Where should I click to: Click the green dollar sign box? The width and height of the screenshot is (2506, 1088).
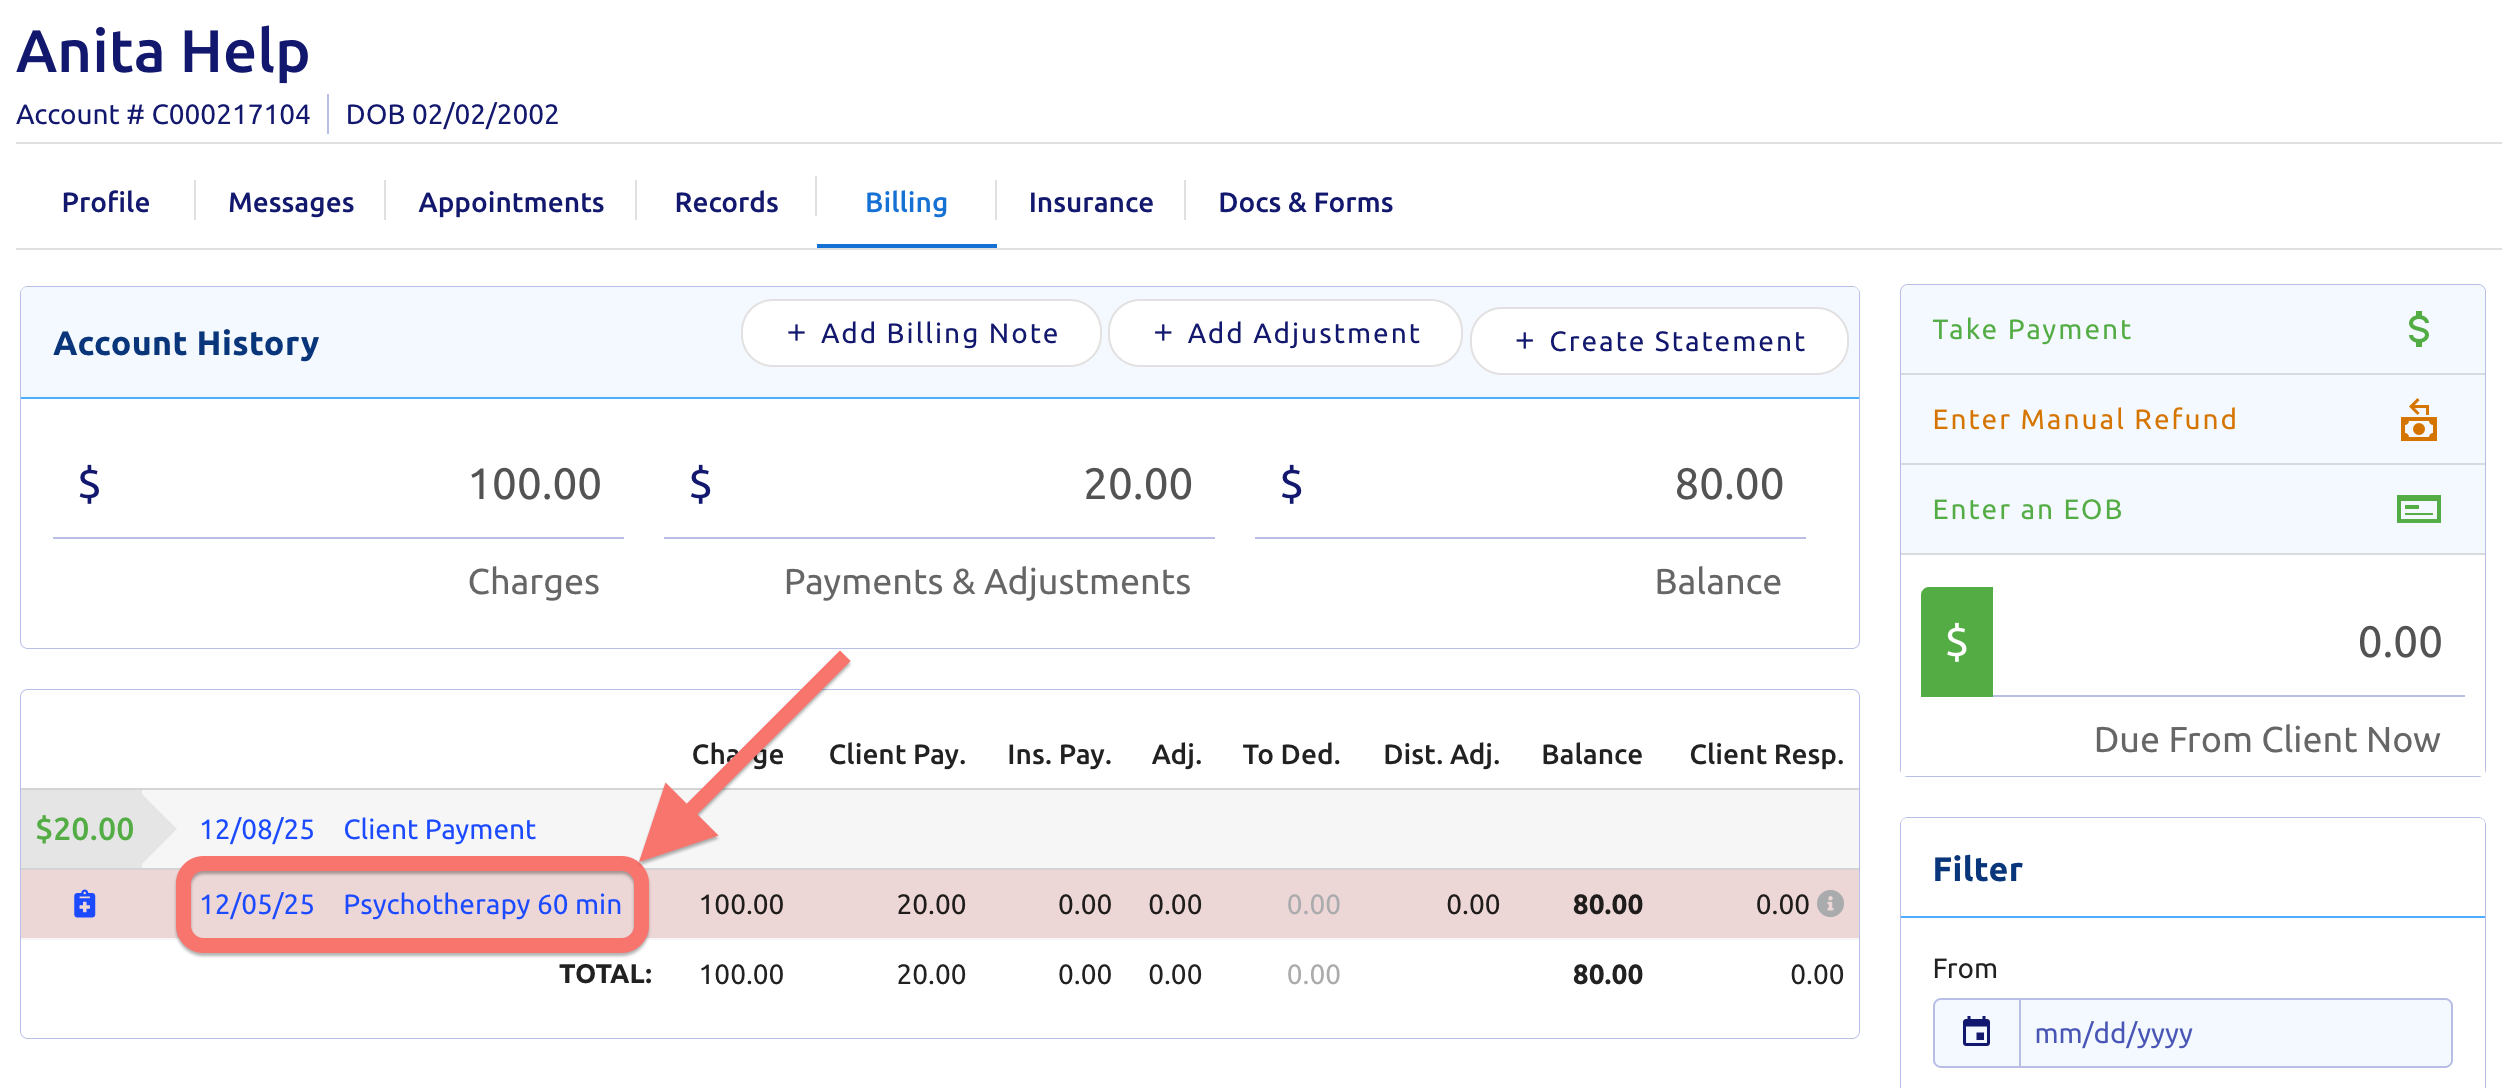click(x=1956, y=642)
